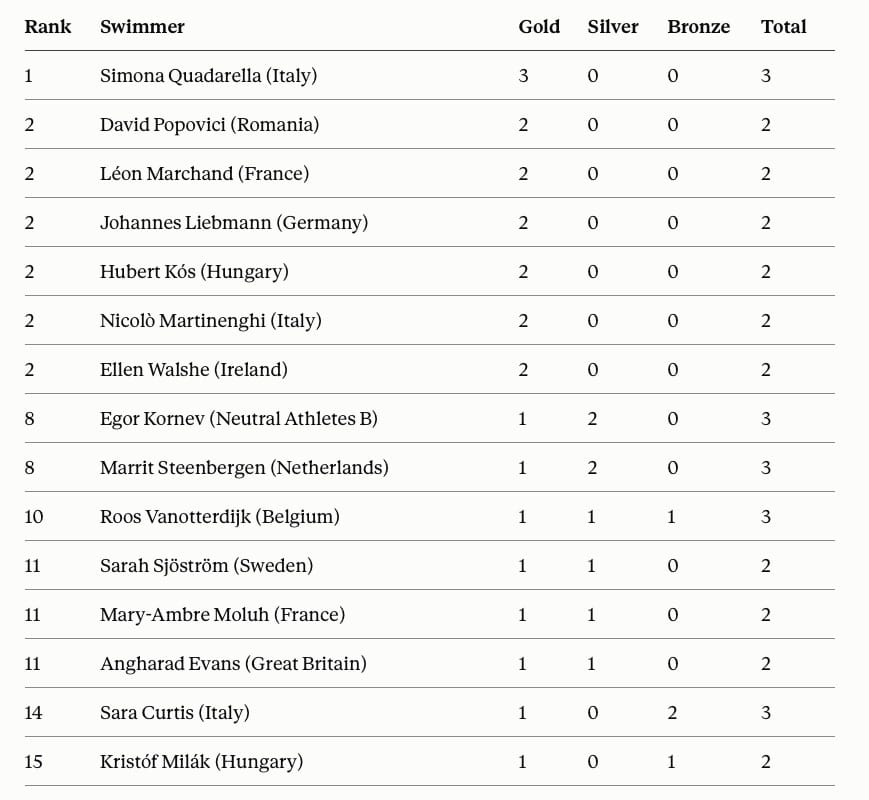Click the Gold column header
The image size is (869, 800).
tap(539, 27)
